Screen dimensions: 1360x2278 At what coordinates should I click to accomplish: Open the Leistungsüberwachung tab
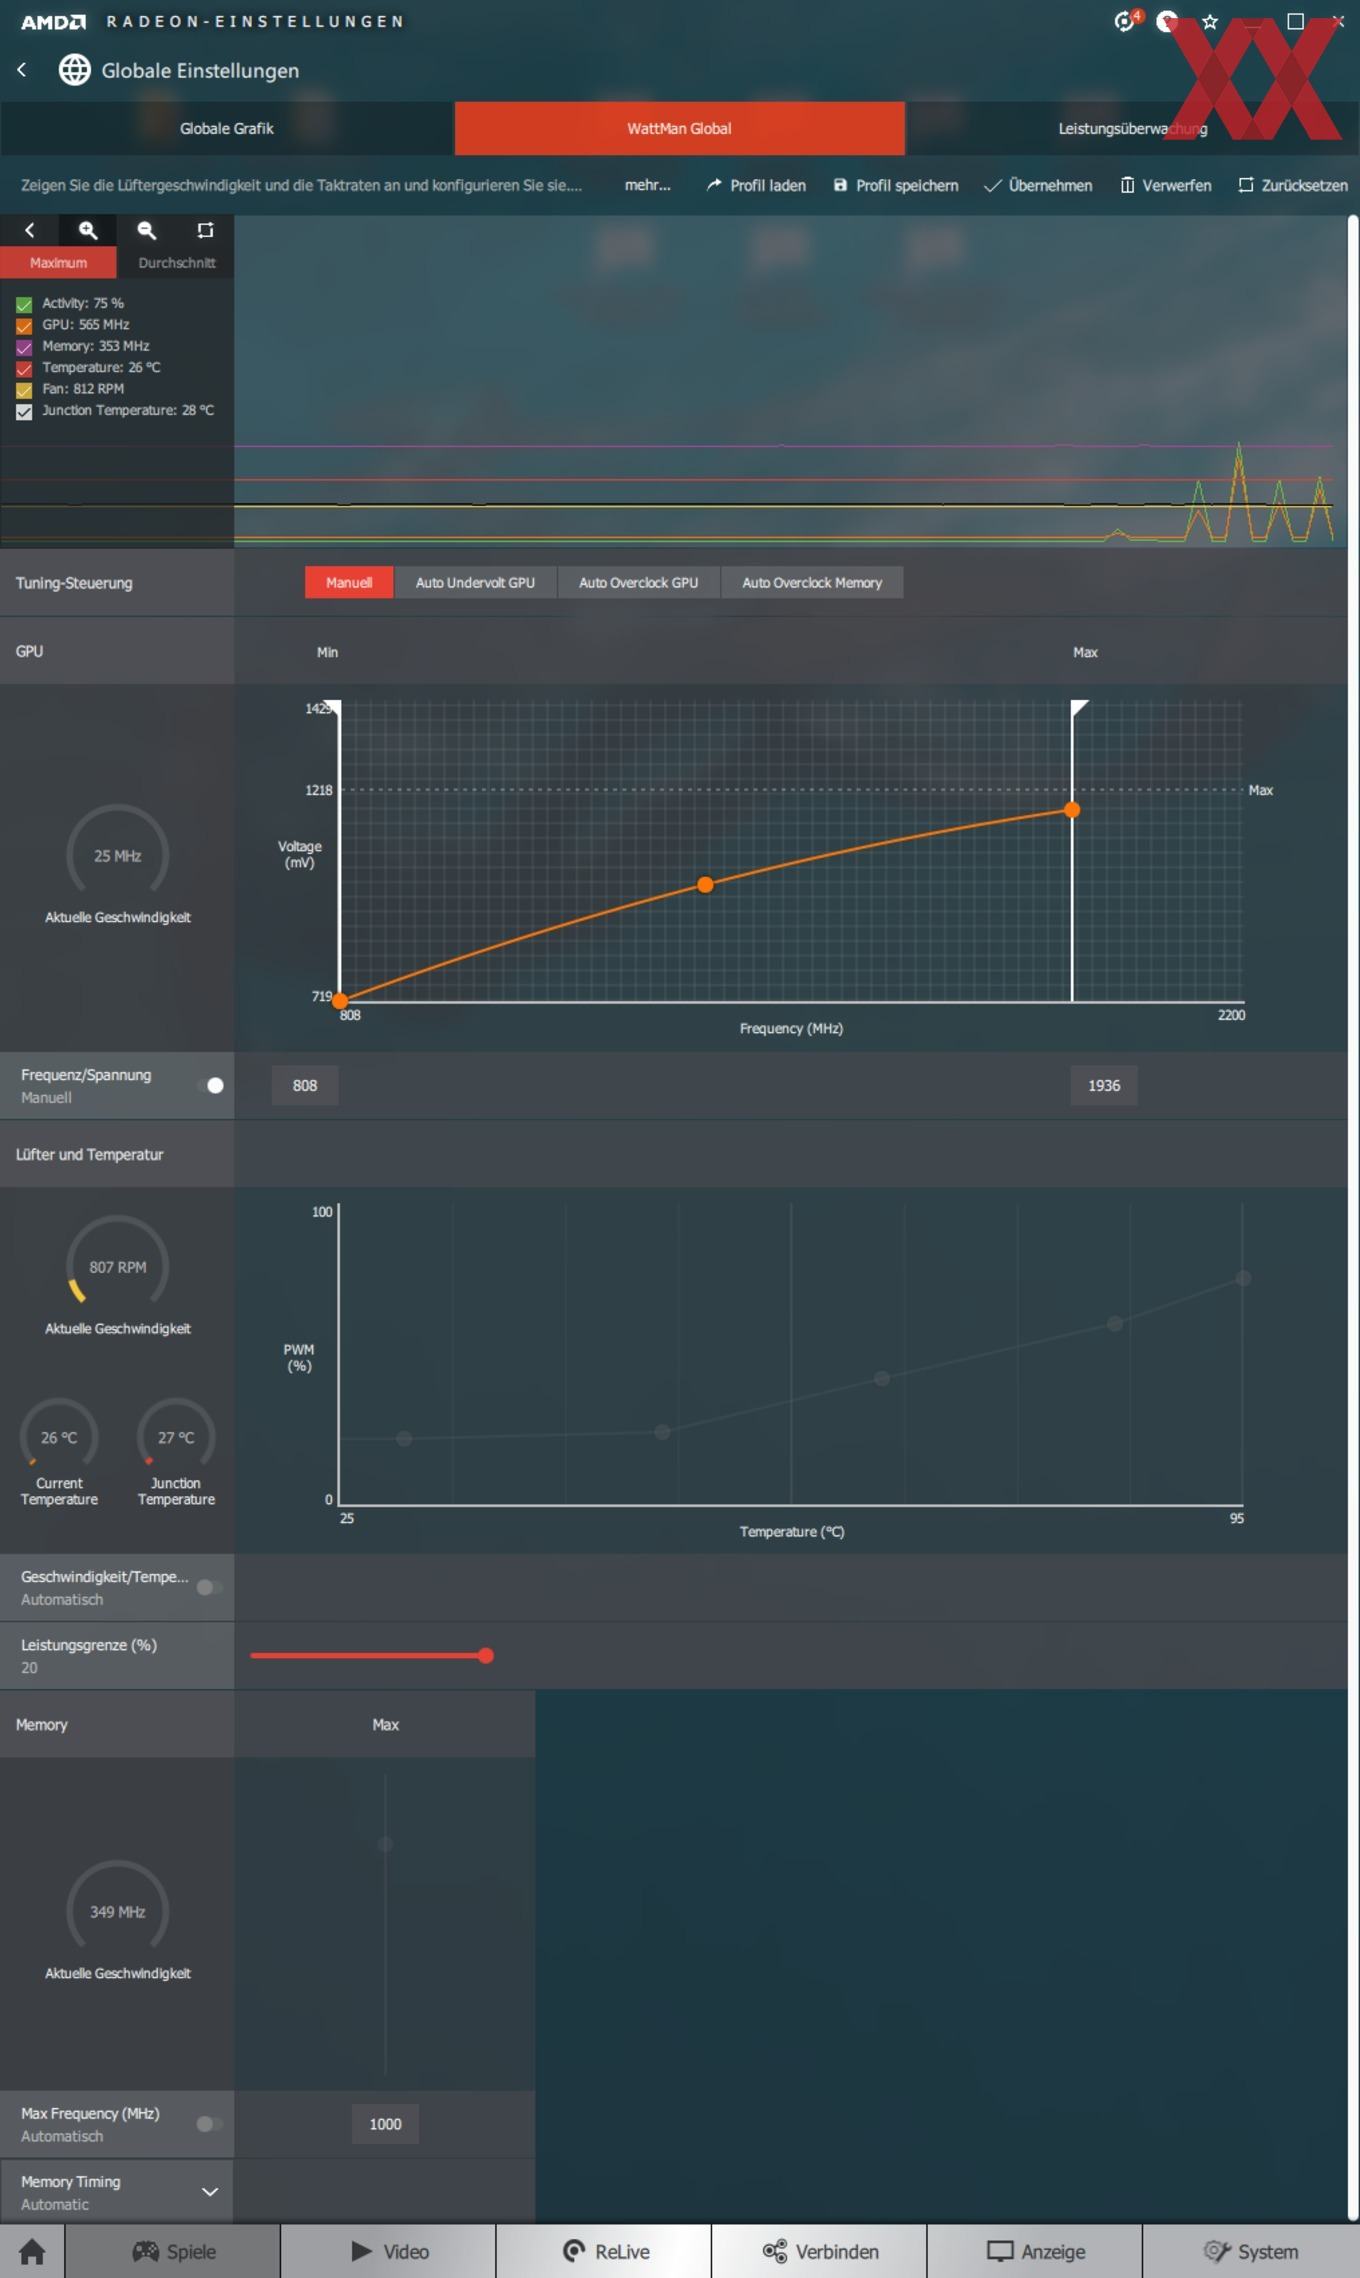1132,128
